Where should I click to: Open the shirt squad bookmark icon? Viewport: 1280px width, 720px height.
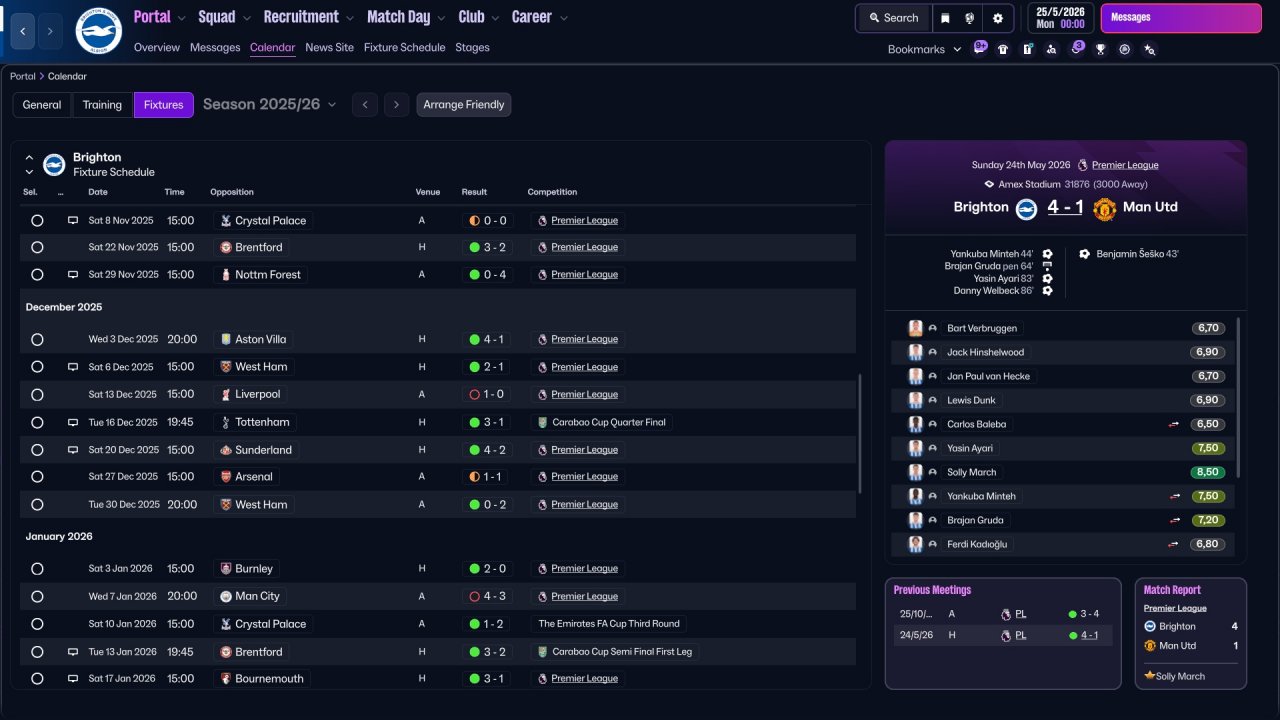1003,49
